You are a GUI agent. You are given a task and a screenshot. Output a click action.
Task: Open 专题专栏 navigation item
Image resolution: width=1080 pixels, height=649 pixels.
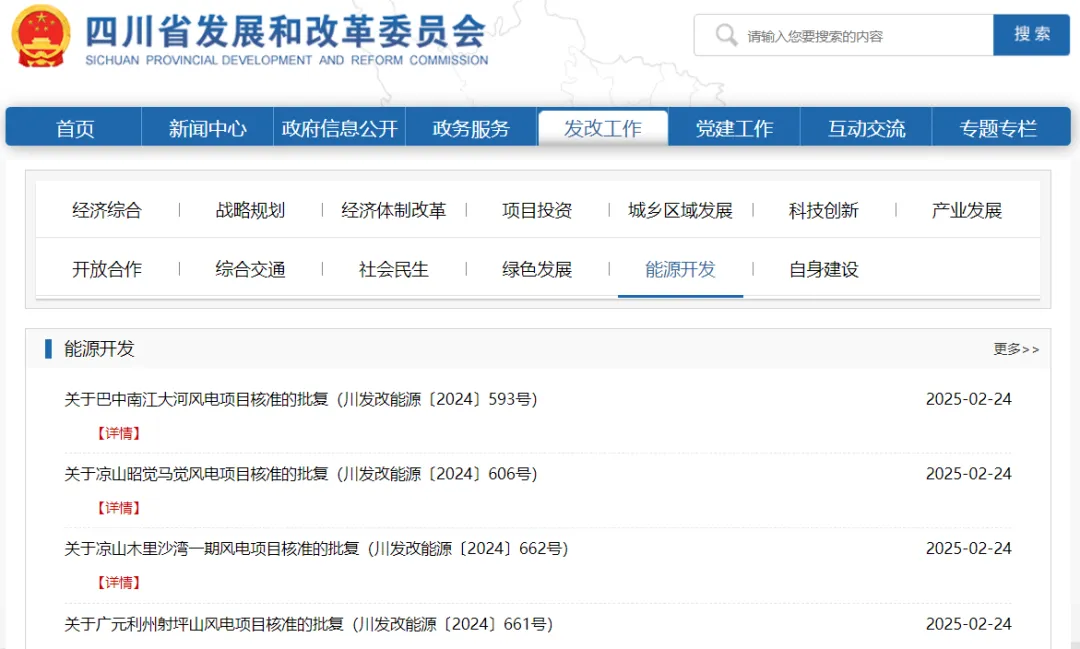(x=998, y=128)
